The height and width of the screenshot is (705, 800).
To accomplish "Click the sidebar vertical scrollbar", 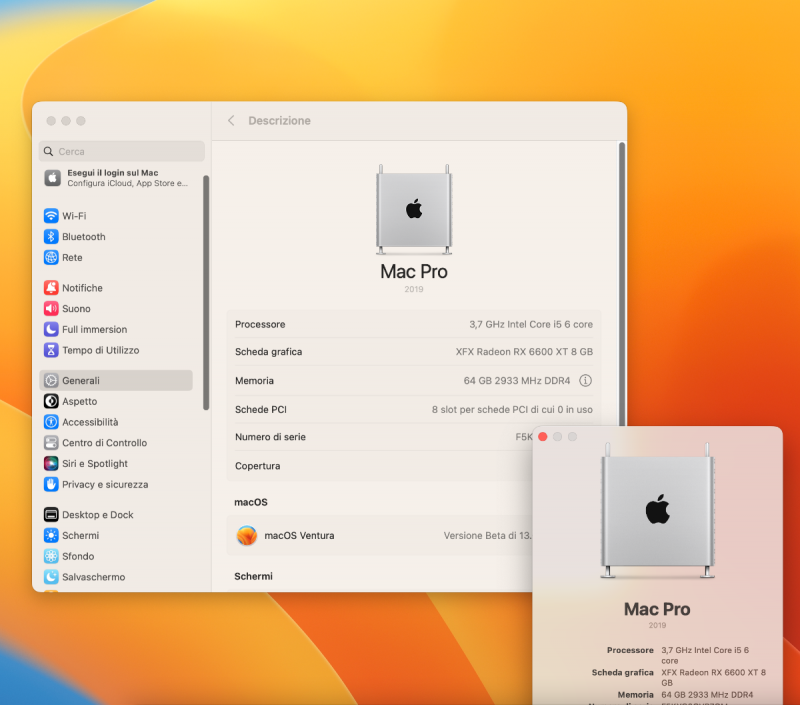I will point(206,292).
